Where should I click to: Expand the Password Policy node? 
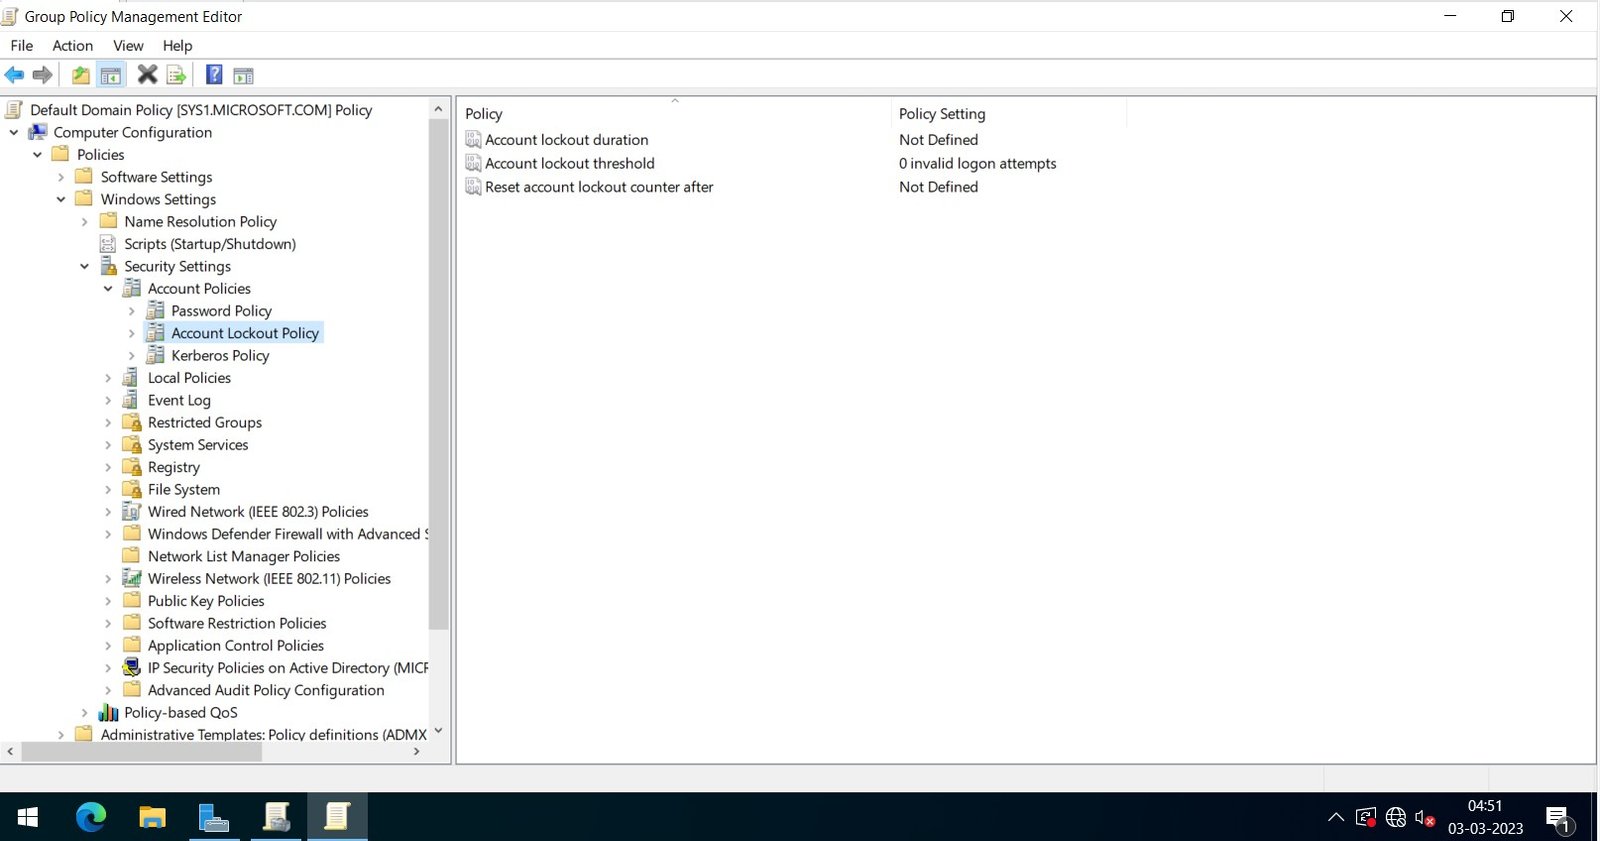(x=132, y=311)
